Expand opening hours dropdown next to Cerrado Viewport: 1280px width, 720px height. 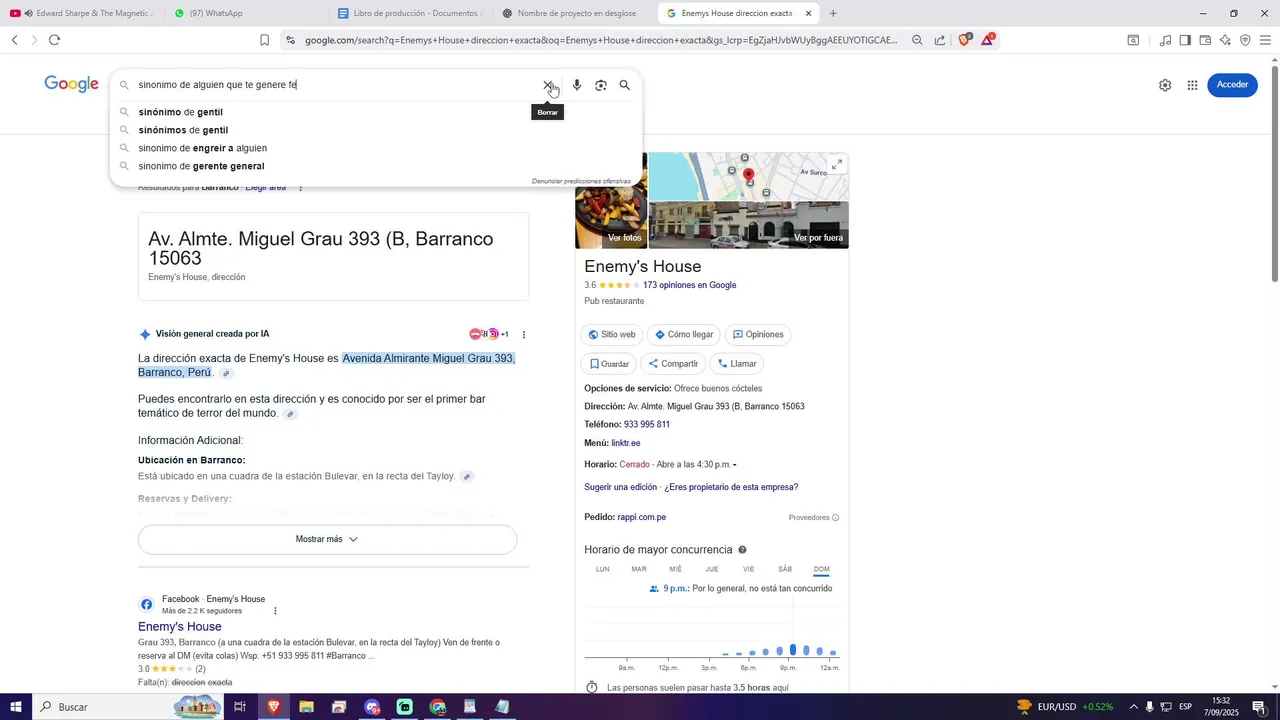(x=735, y=465)
